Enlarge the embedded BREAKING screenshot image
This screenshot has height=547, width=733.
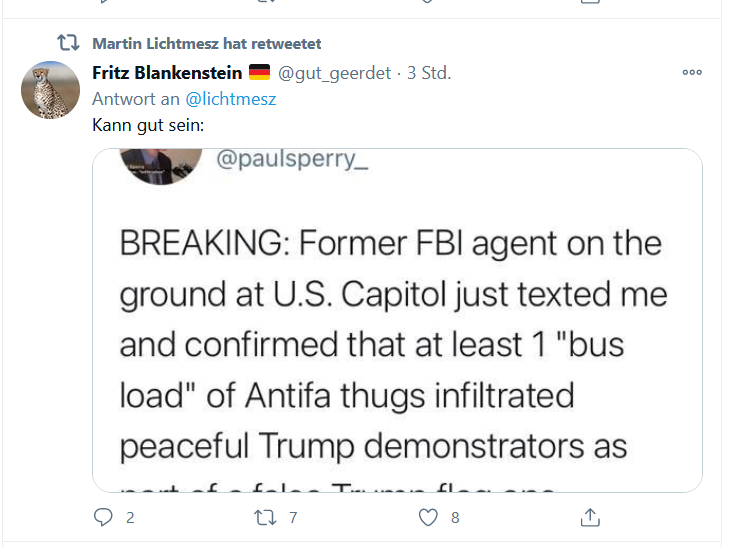pos(397,340)
